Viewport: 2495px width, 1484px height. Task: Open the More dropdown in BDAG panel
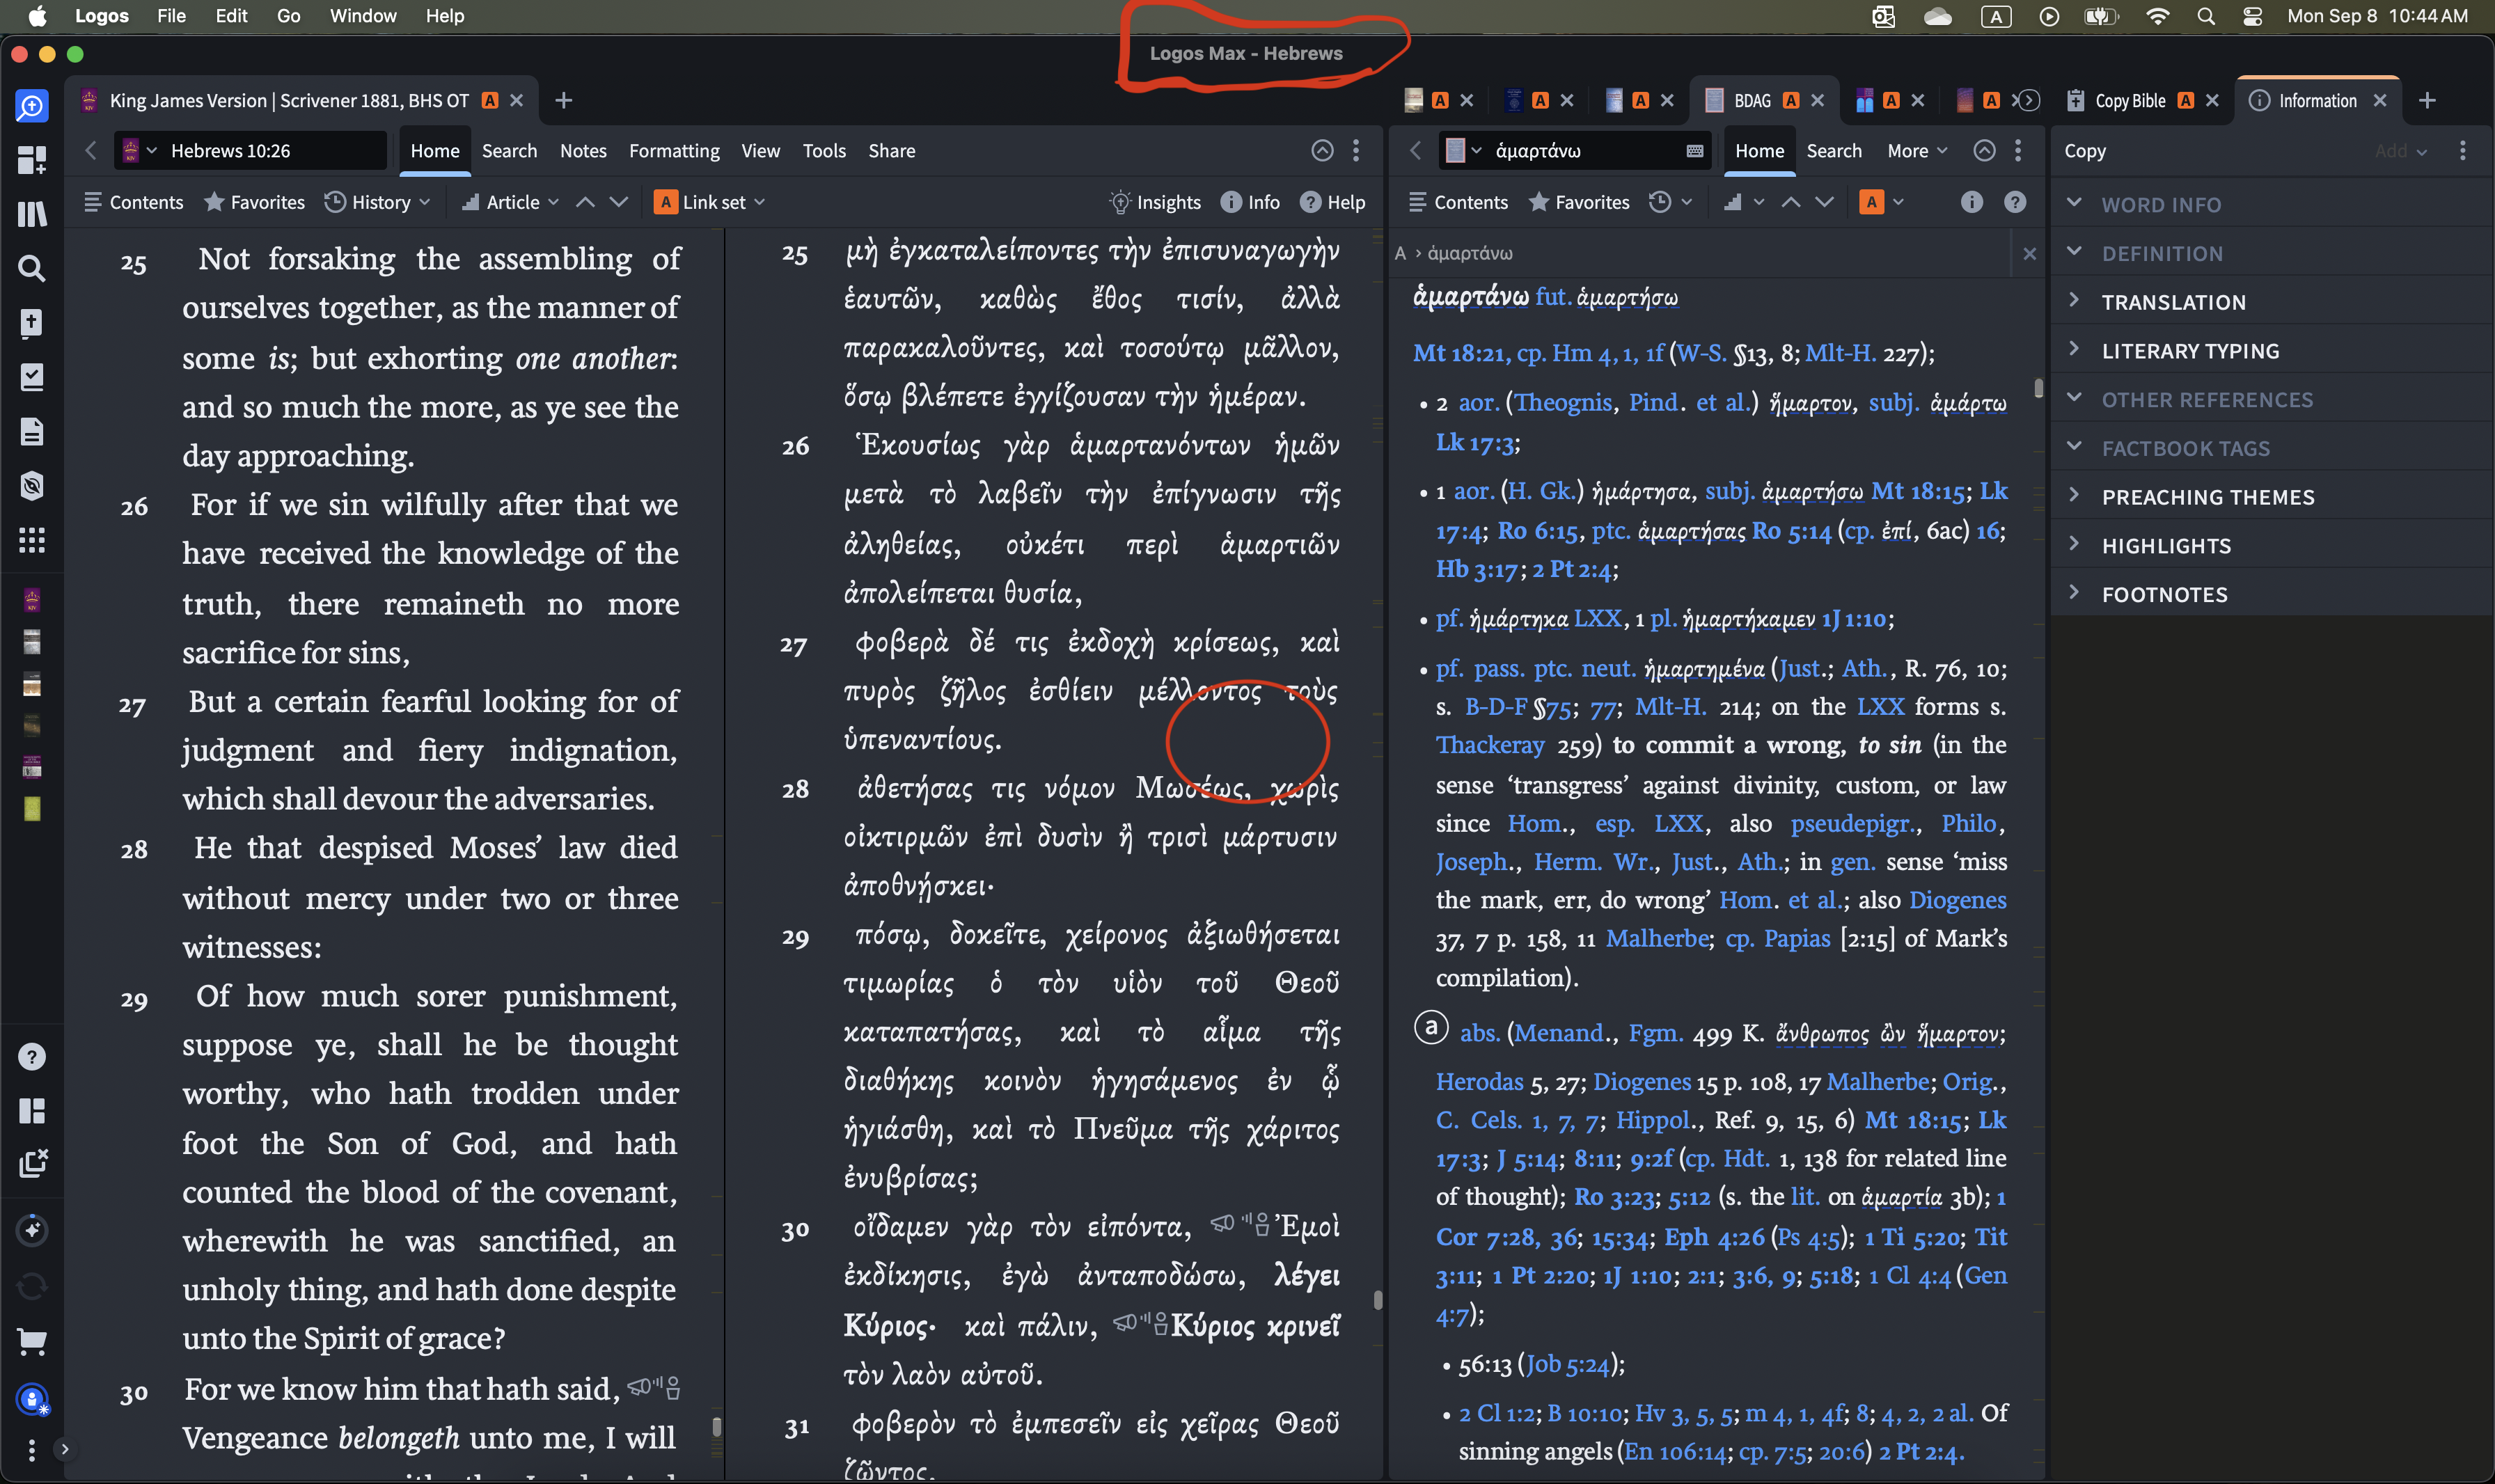pos(1917,151)
